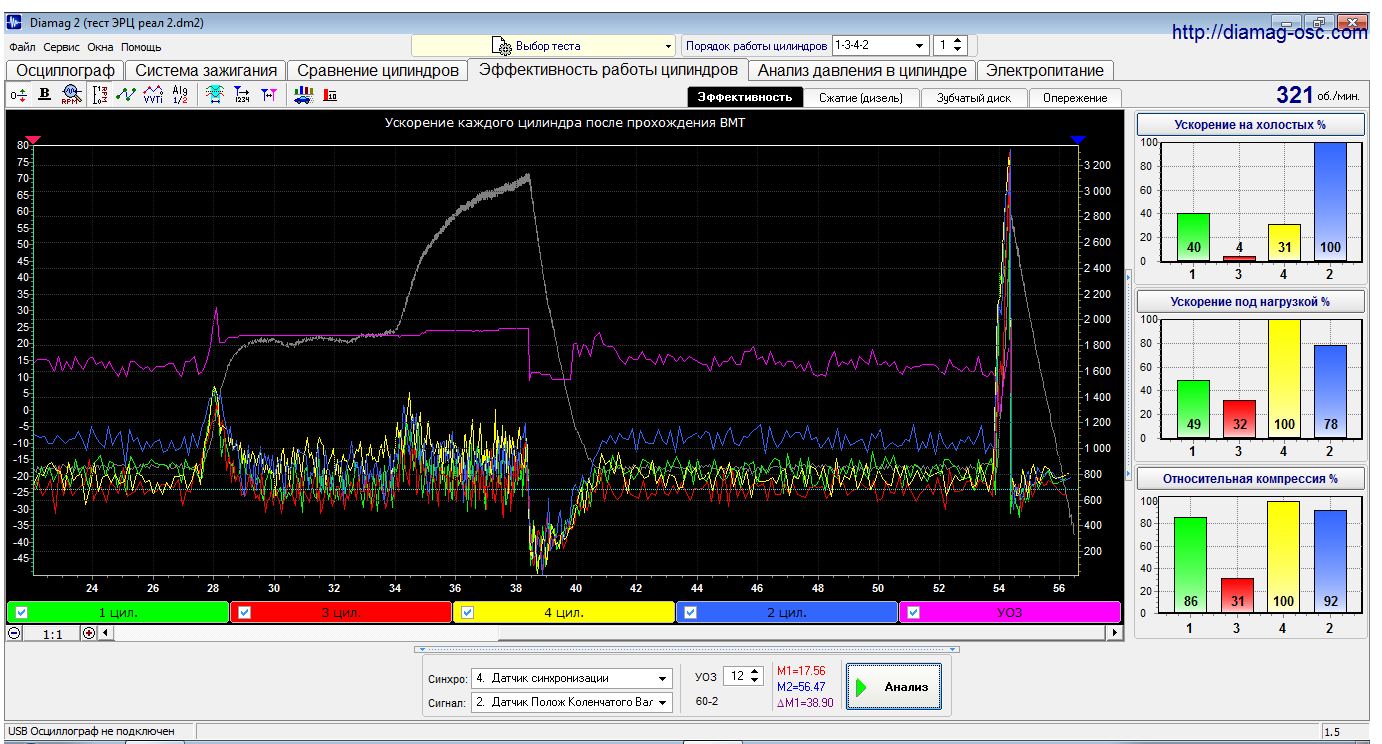Viewport: 1382px width, 744px height.
Task: Click the 321 об./мин. RPM readout
Action: click(1317, 95)
